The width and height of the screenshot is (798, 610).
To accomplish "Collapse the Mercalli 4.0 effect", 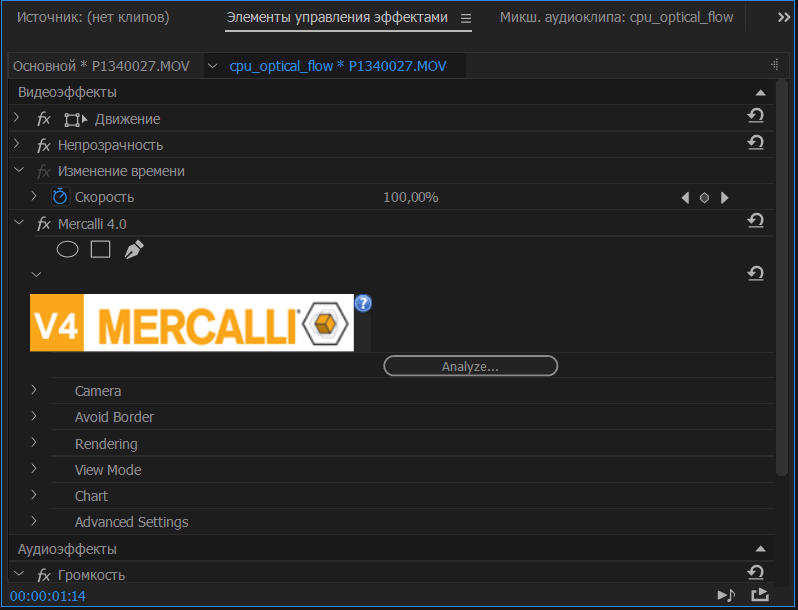I will [19, 223].
